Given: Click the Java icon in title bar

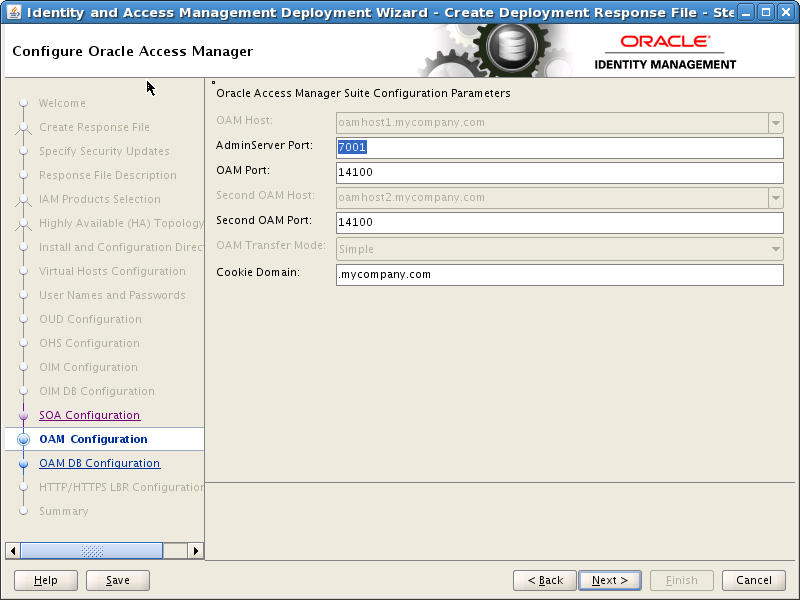Looking at the screenshot, I should pos(14,12).
